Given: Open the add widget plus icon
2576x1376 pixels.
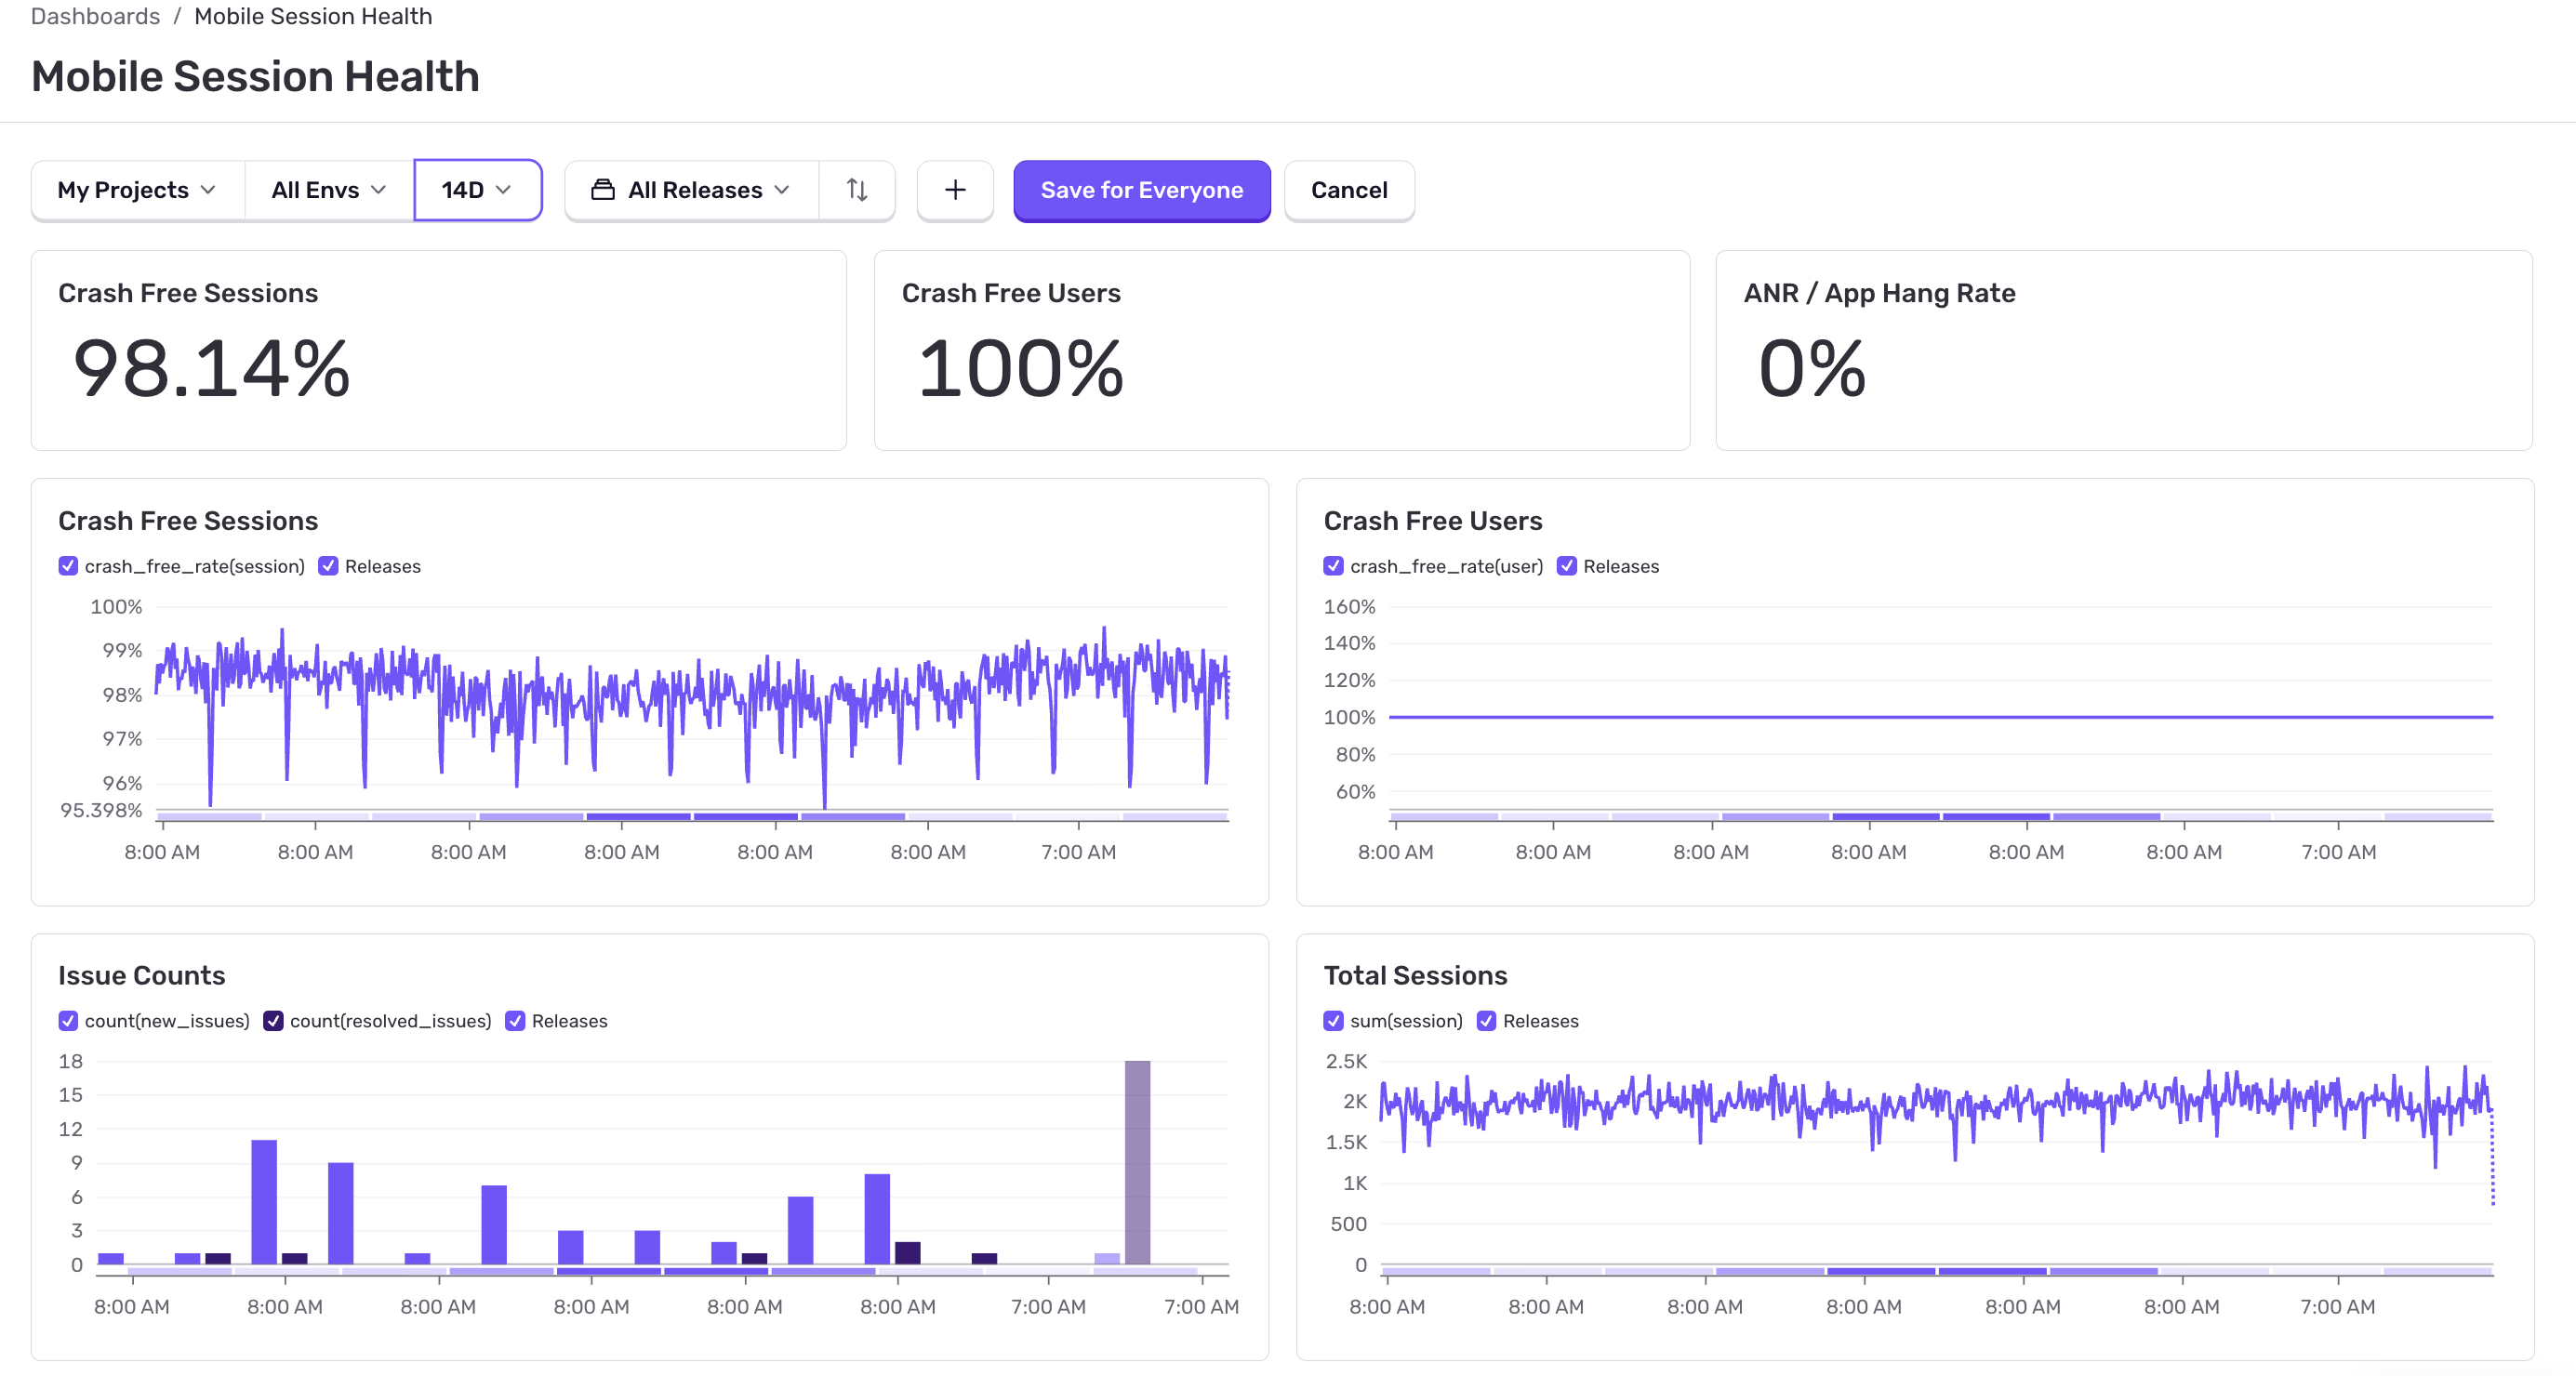Looking at the screenshot, I should coord(954,190).
